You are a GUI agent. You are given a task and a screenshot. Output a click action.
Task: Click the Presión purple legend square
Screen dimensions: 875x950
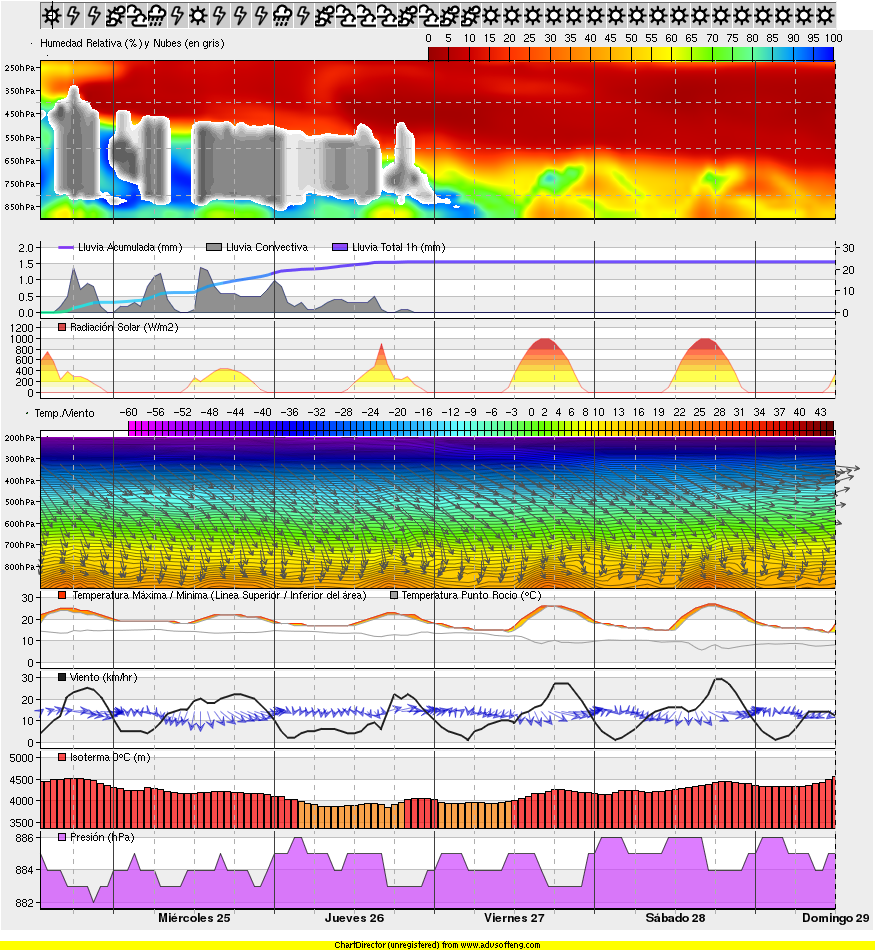(x=62, y=837)
